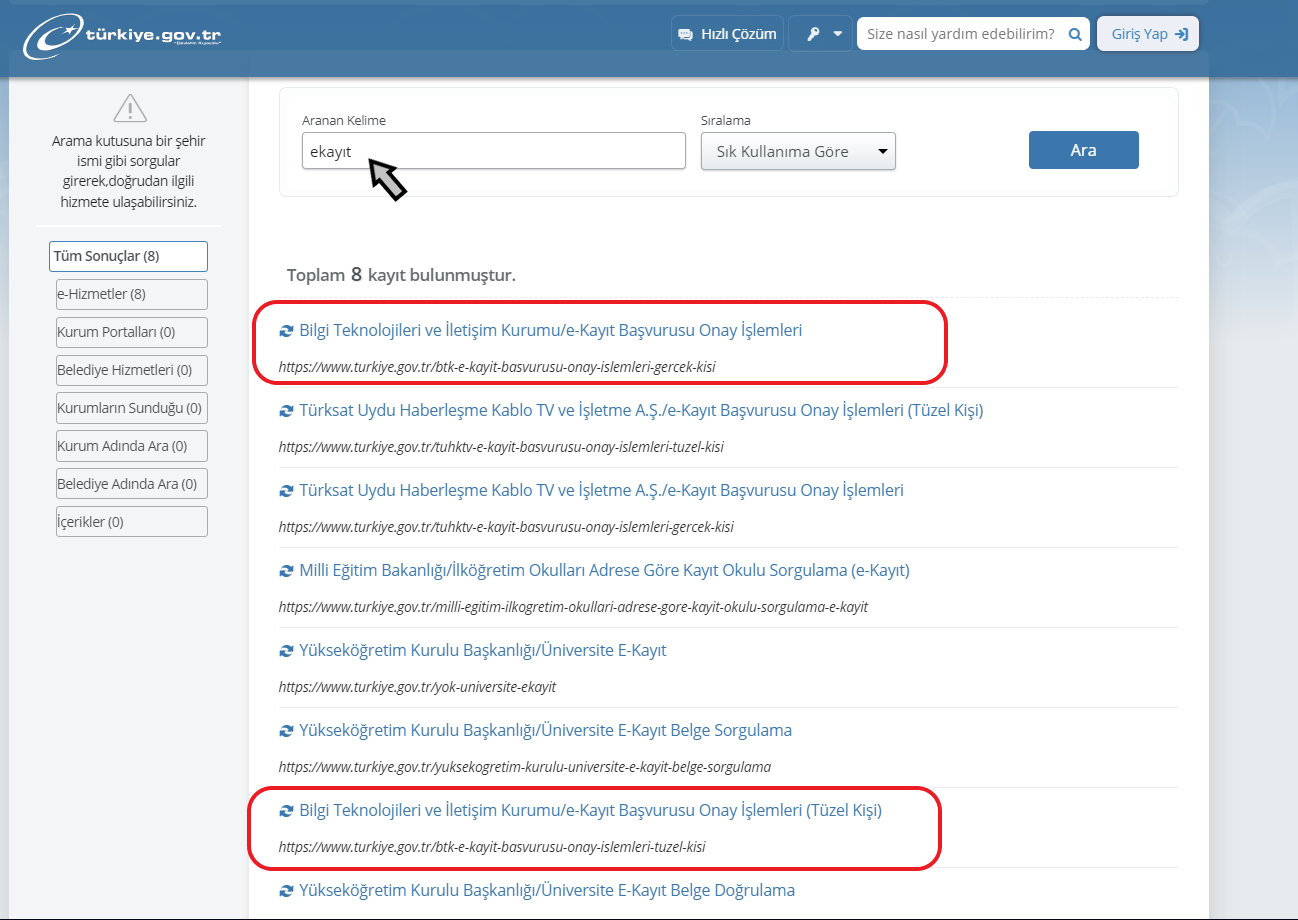Image resolution: width=1298 pixels, height=920 pixels.
Task: Click the refresh icon beside E-Kayıt Belge Doğrulama
Action: tap(286, 891)
